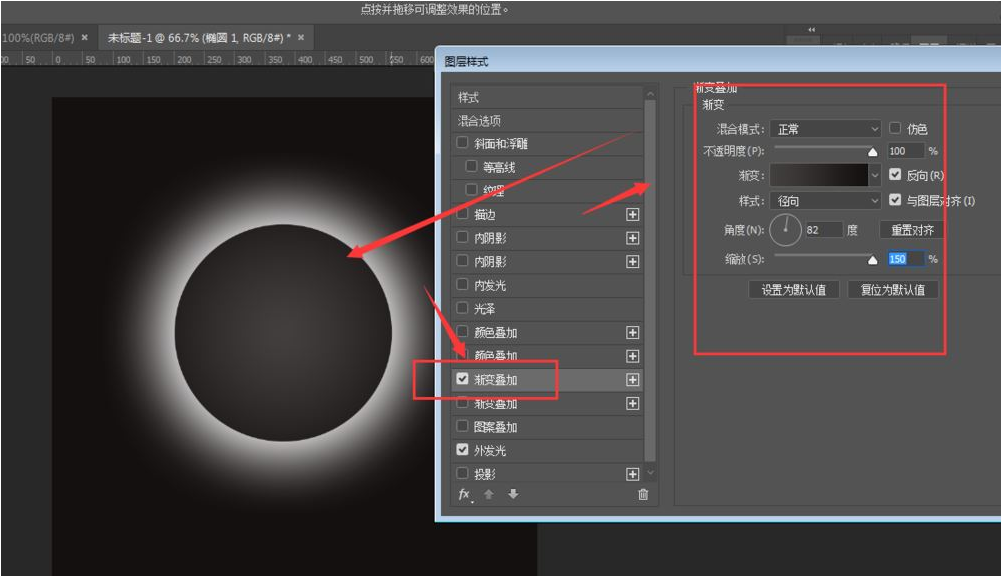The height and width of the screenshot is (576, 1005).
Task: Click the 设置为默认值 button
Action: (793, 290)
